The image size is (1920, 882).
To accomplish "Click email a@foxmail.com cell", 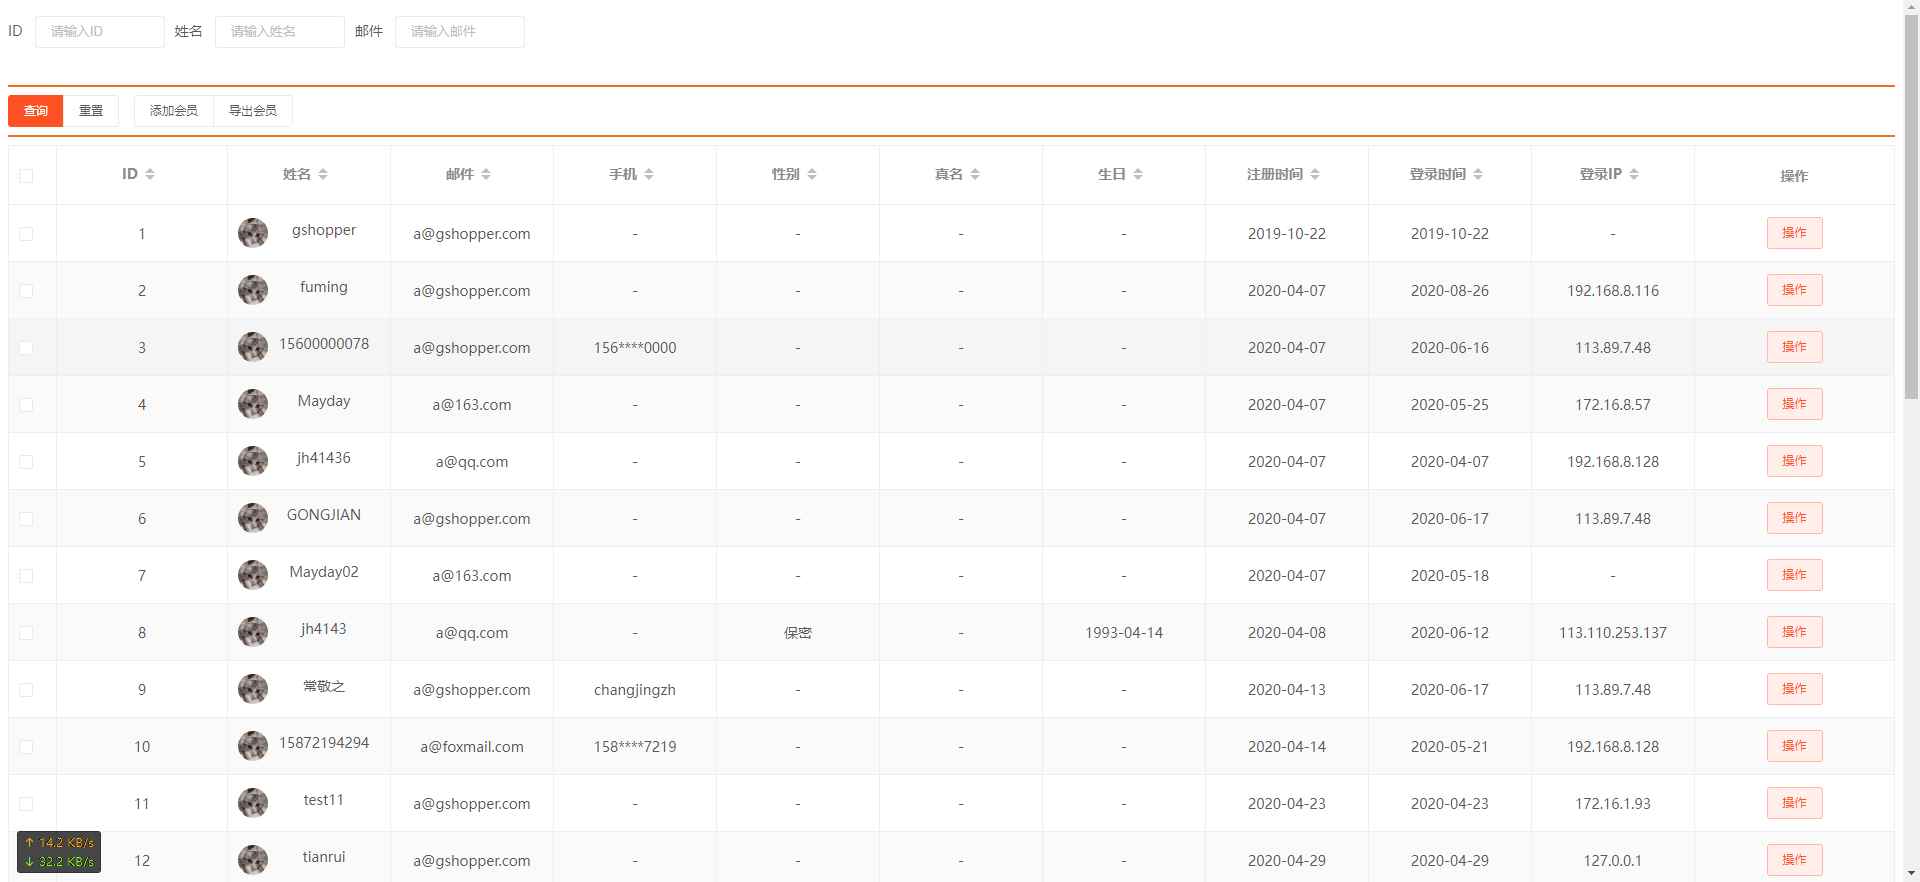I will pyautogui.click(x=472, y=747).
